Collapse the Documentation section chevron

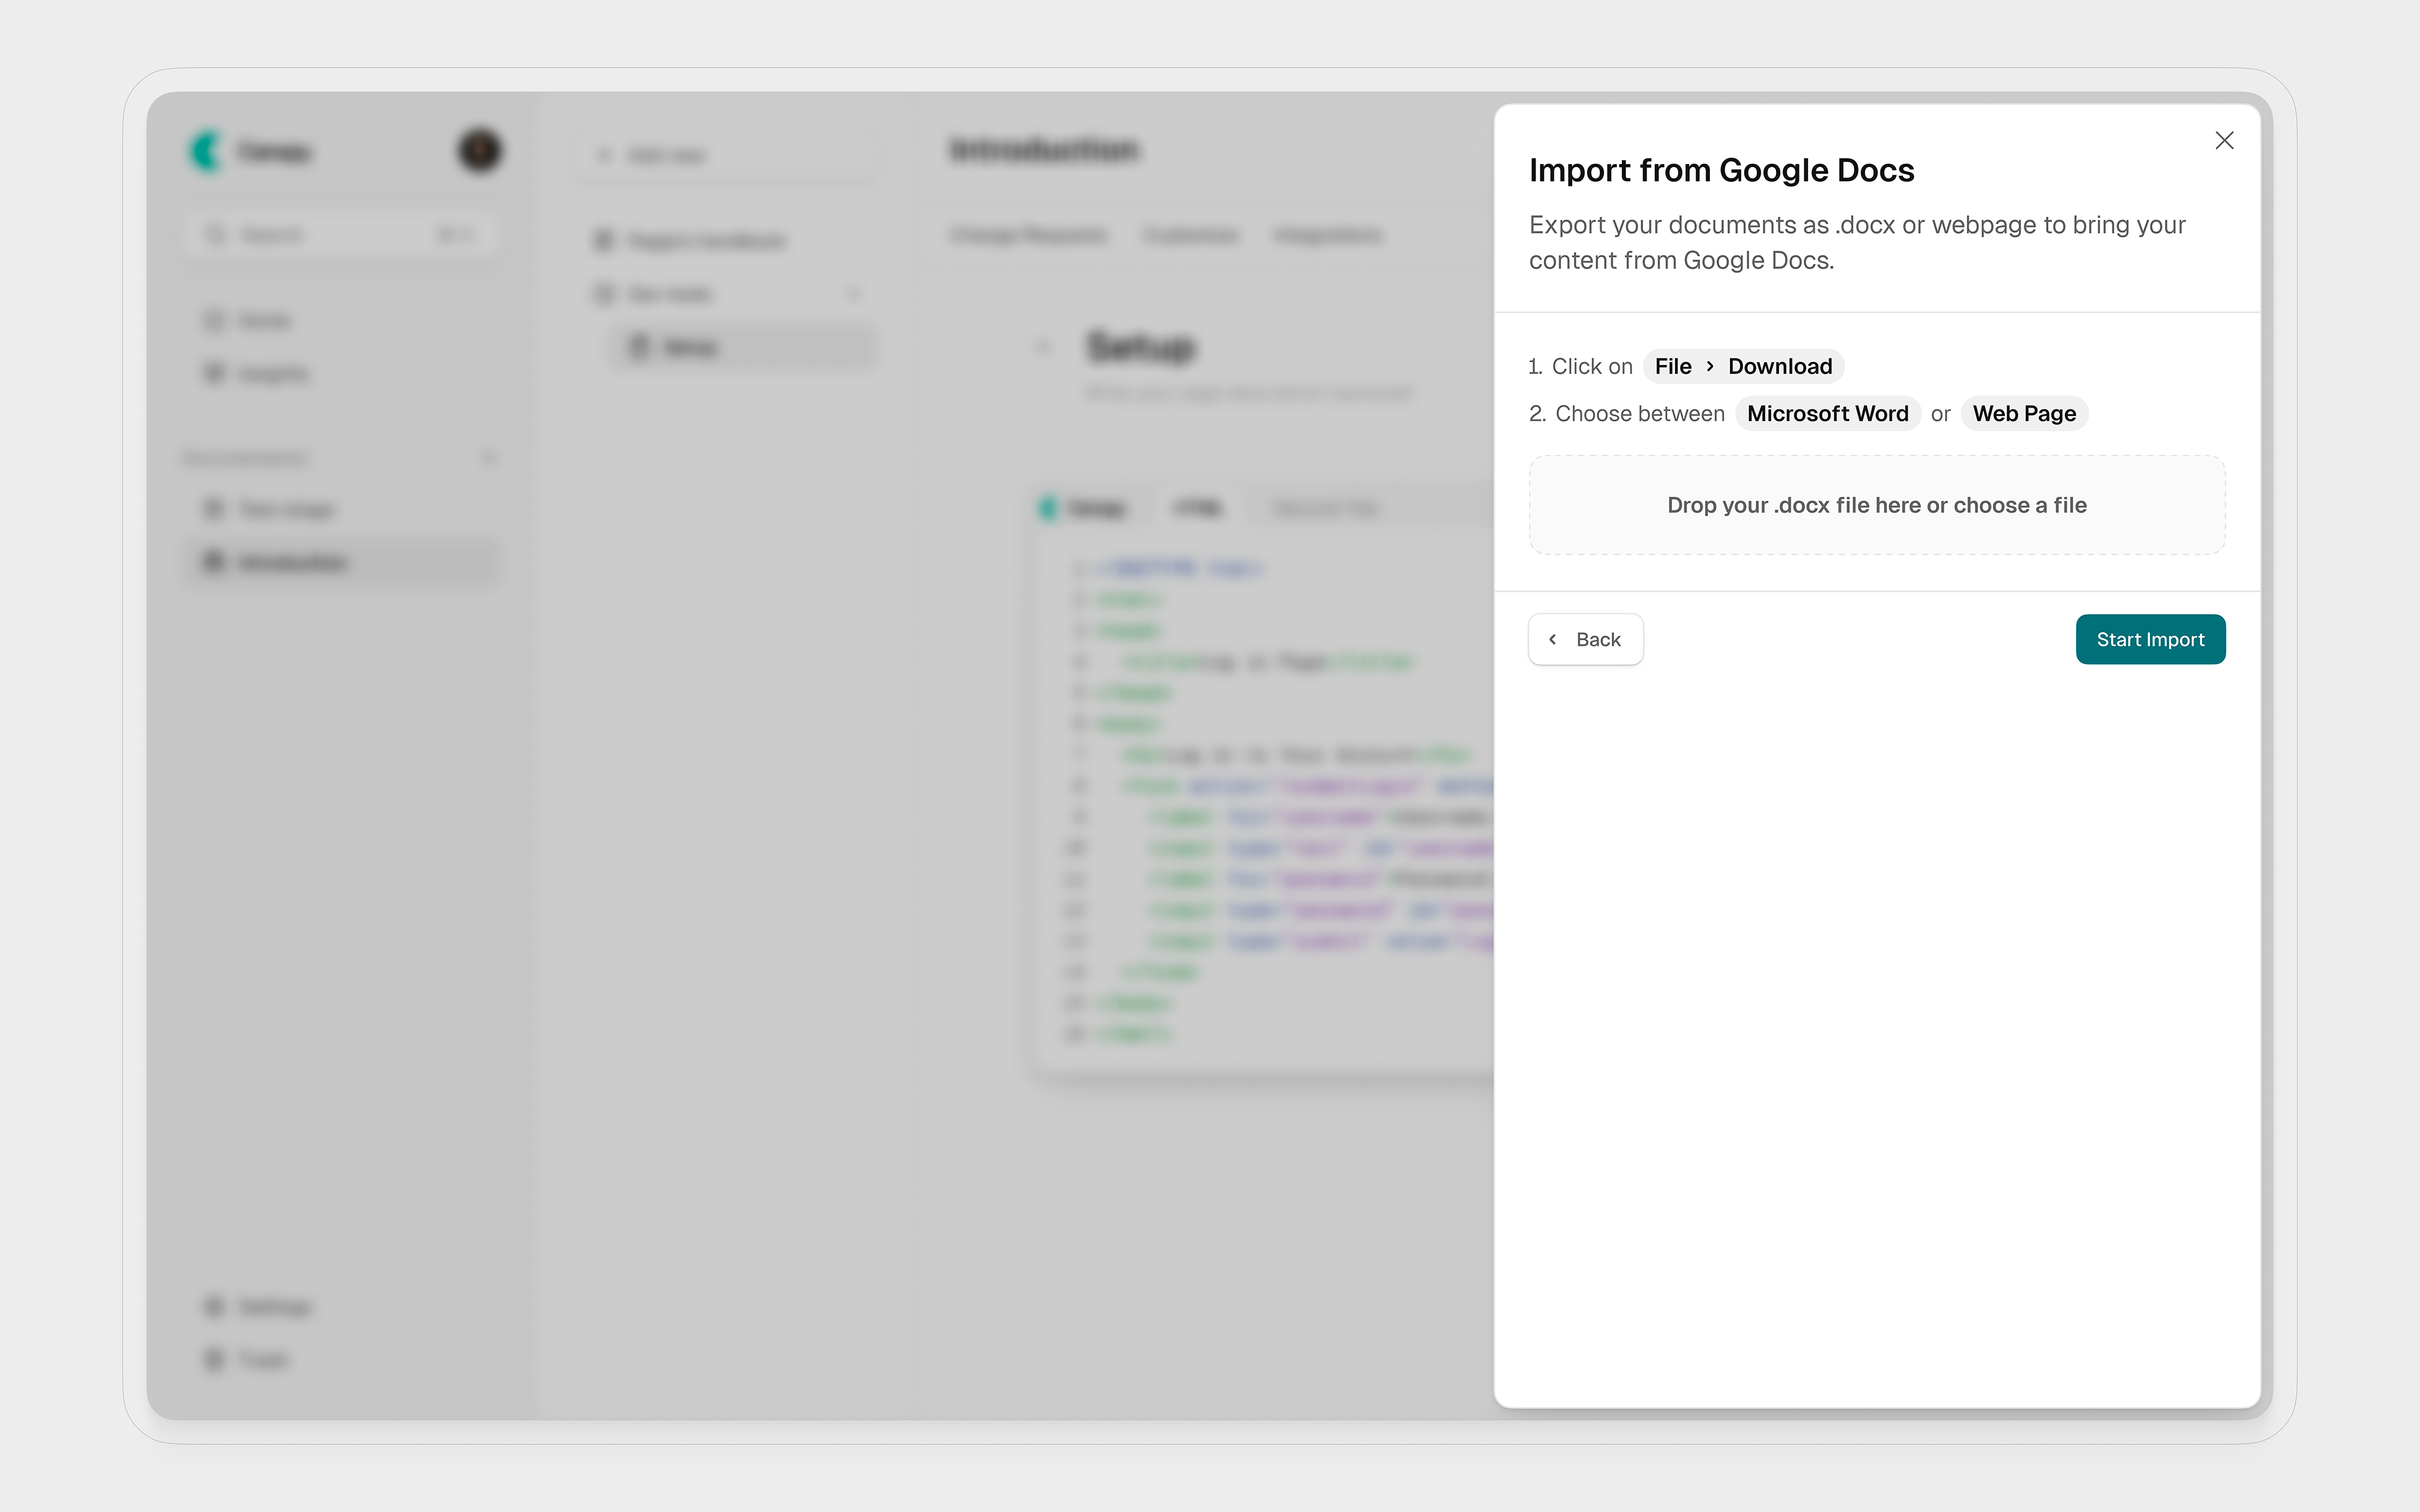click(489, 457)
